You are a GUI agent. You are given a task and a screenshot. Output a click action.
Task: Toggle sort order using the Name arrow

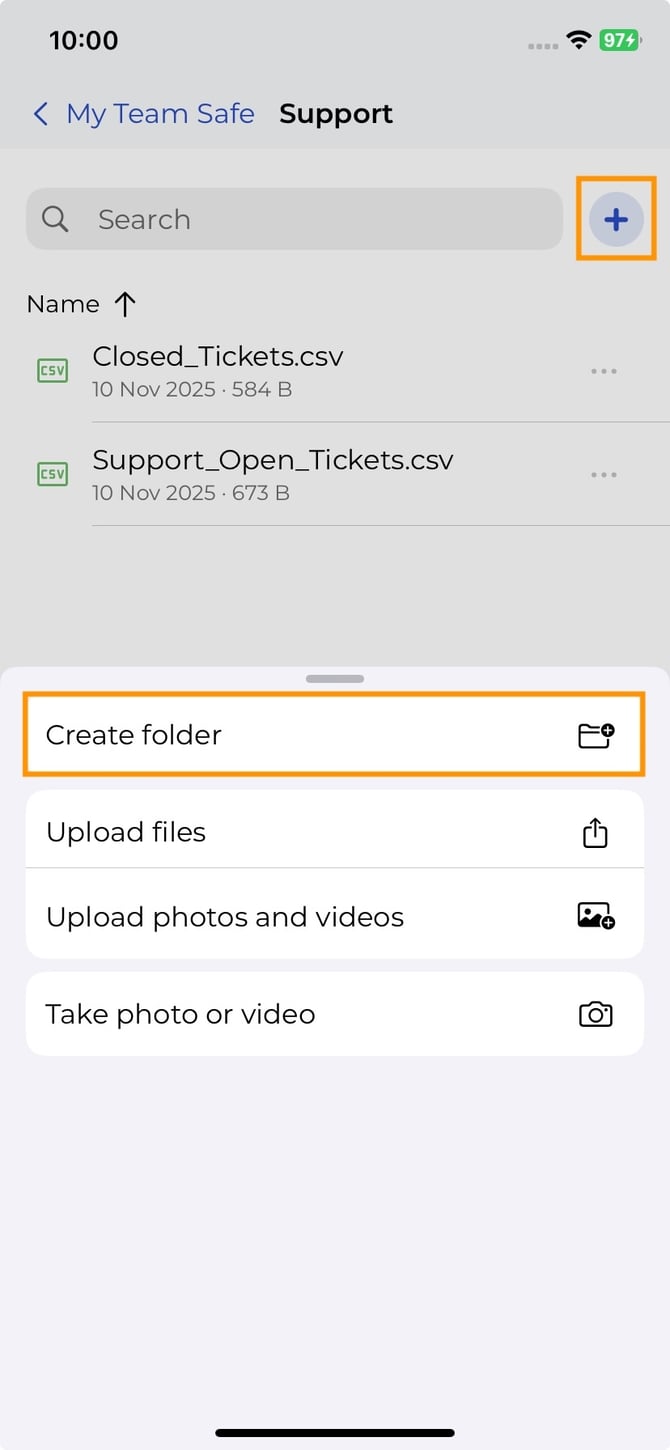click(125, 303)
